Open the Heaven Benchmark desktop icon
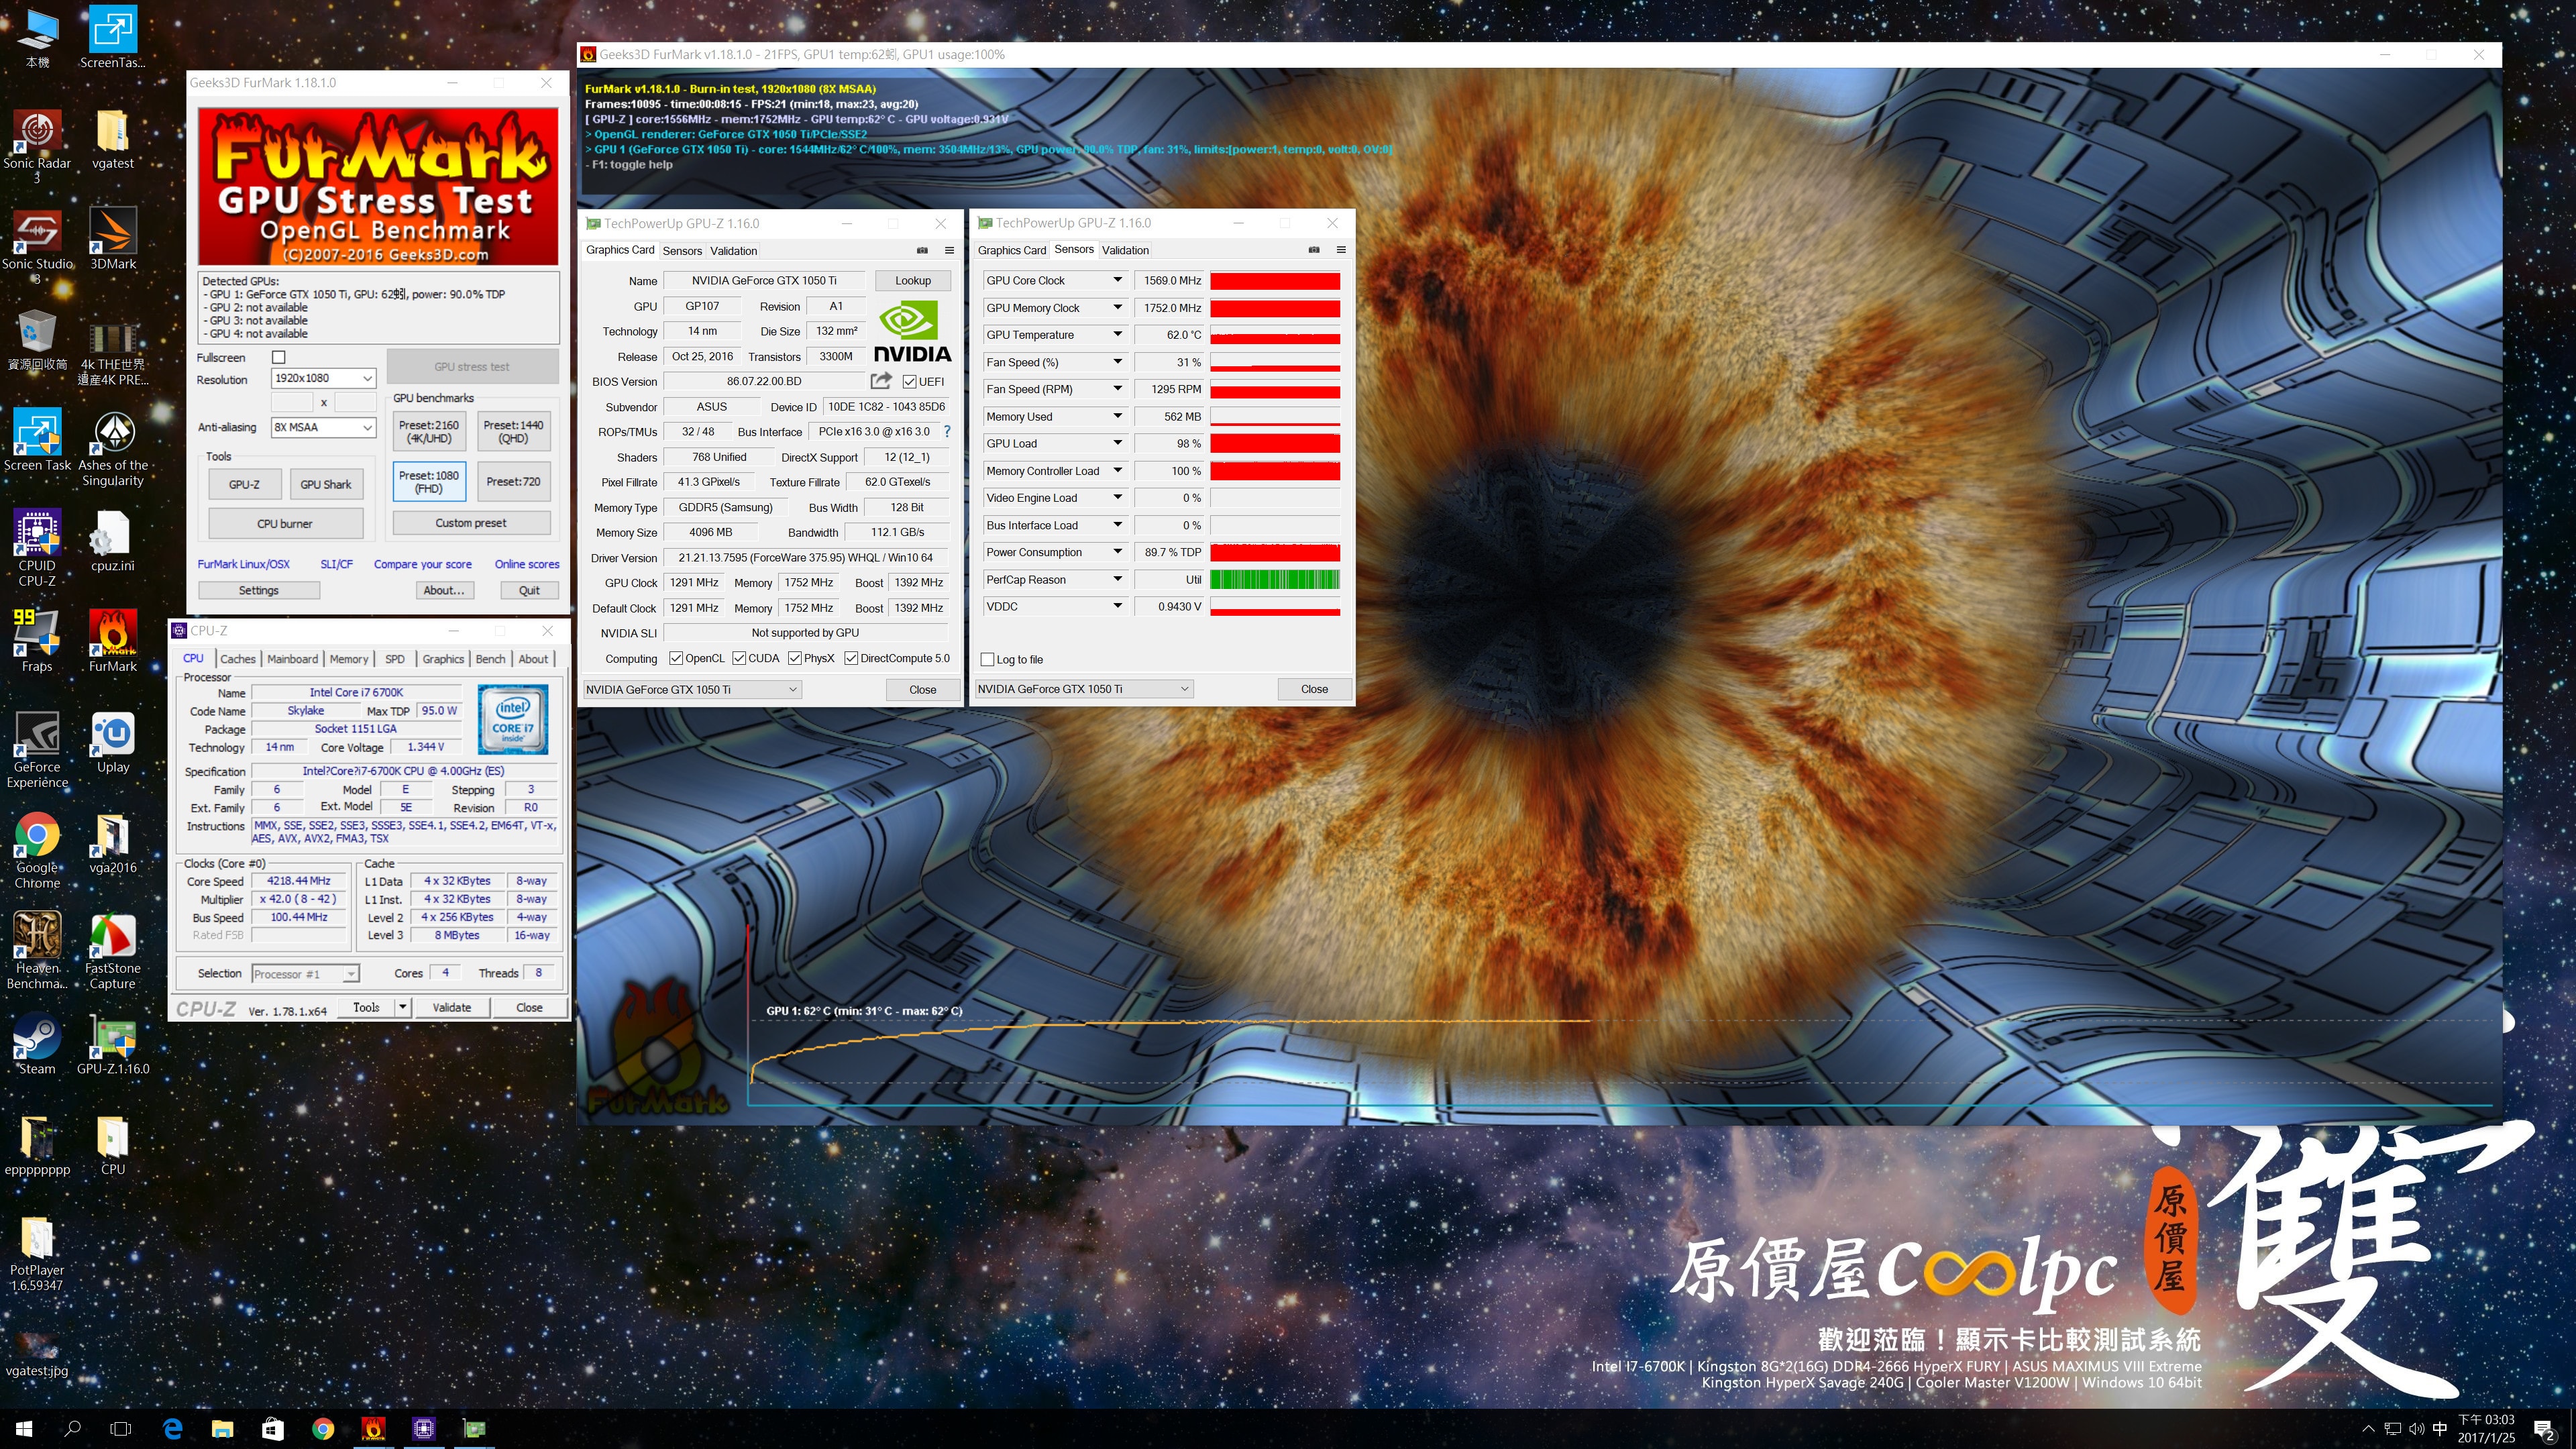Viewport: 2576px width, 1449px height. (37, 951)
